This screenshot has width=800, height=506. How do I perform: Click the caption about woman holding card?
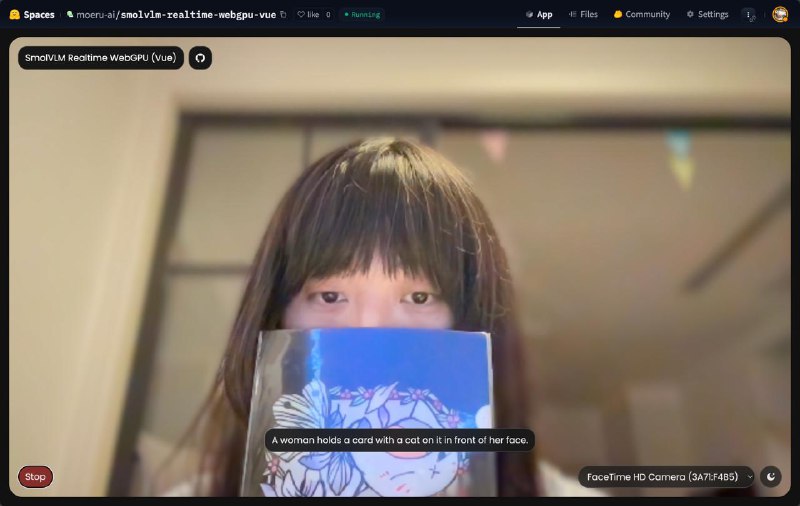399,440
